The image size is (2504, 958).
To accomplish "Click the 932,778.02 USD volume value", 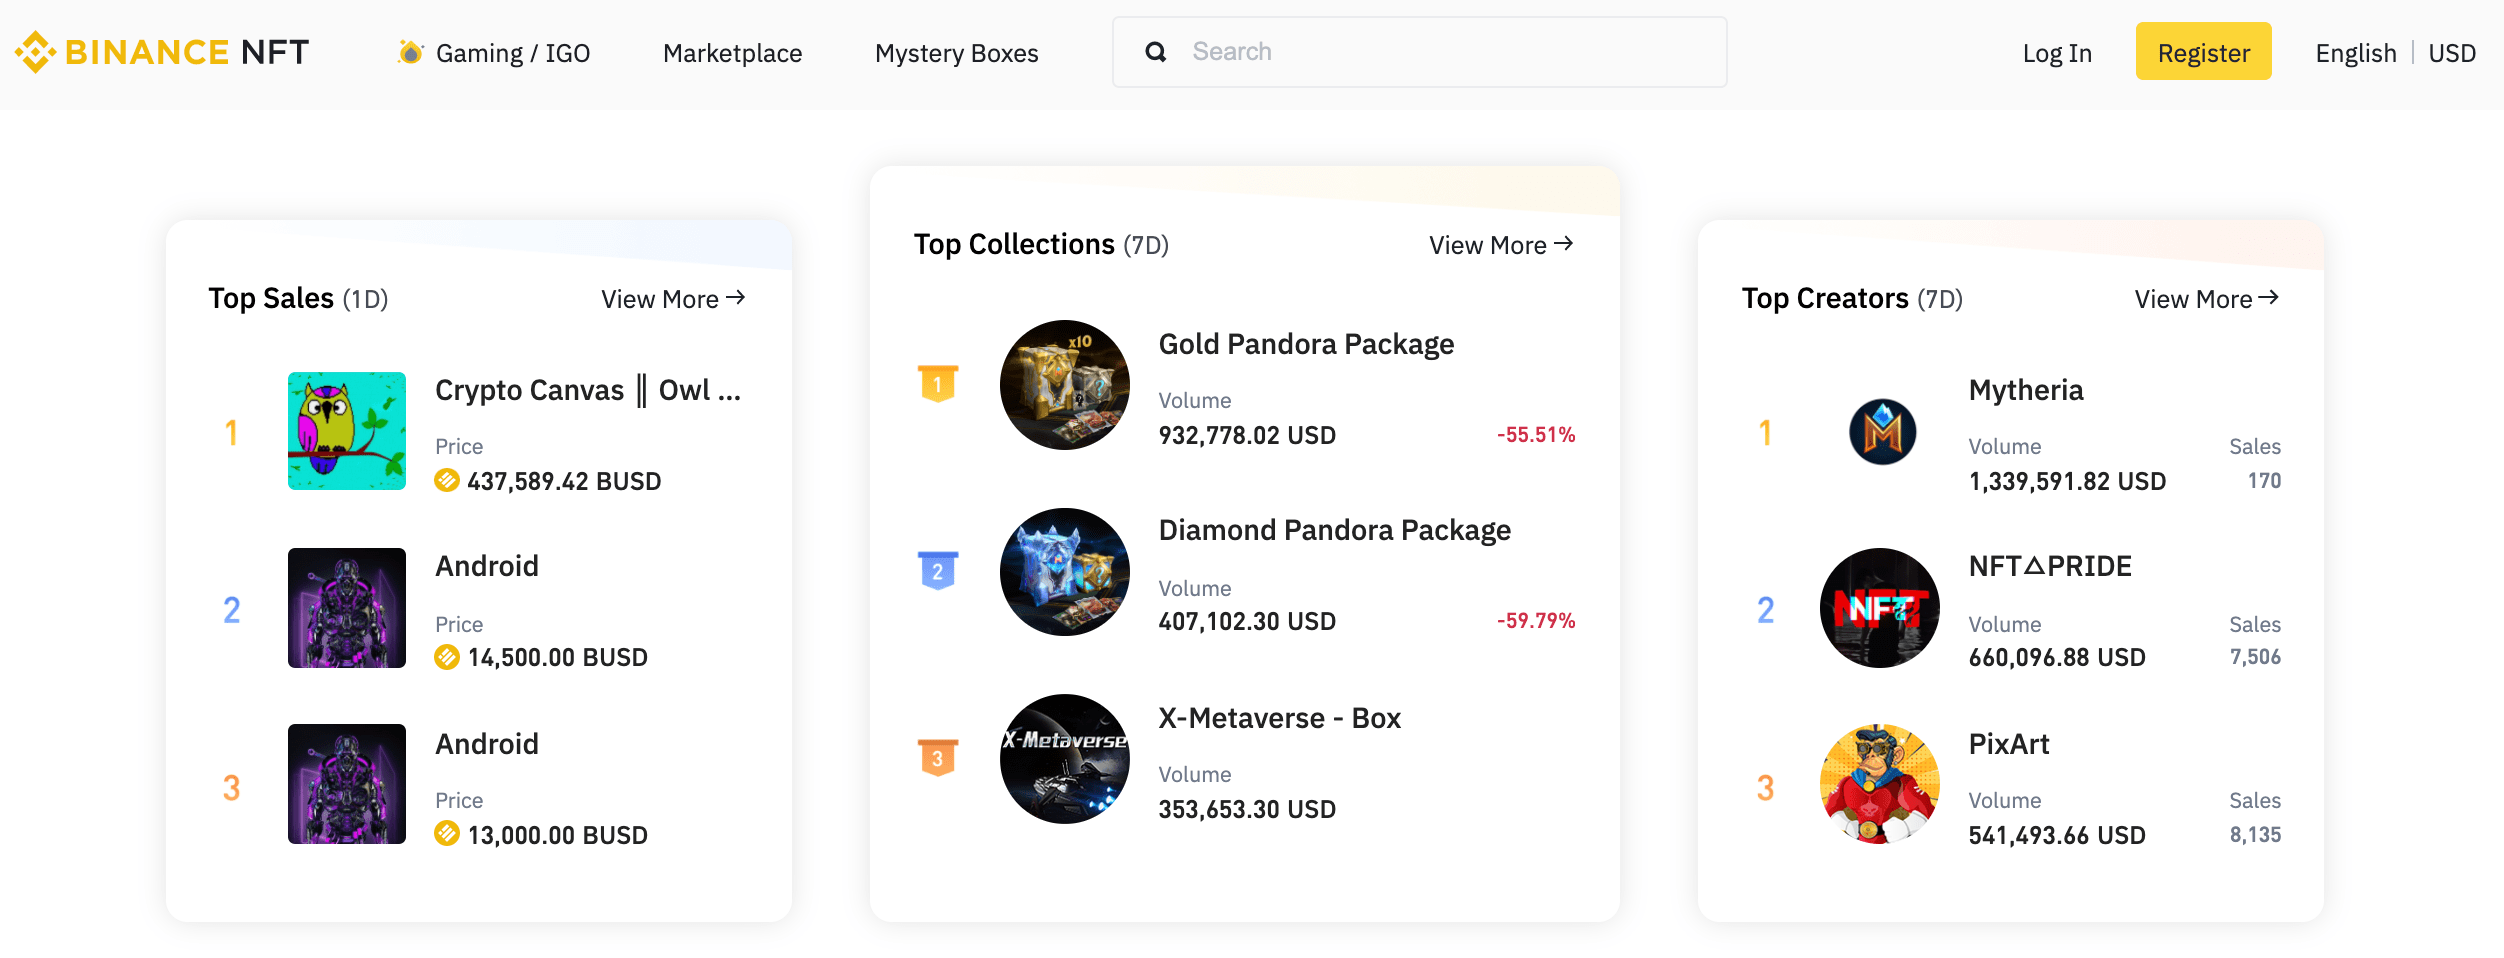I will click(x=1247, y=435).
